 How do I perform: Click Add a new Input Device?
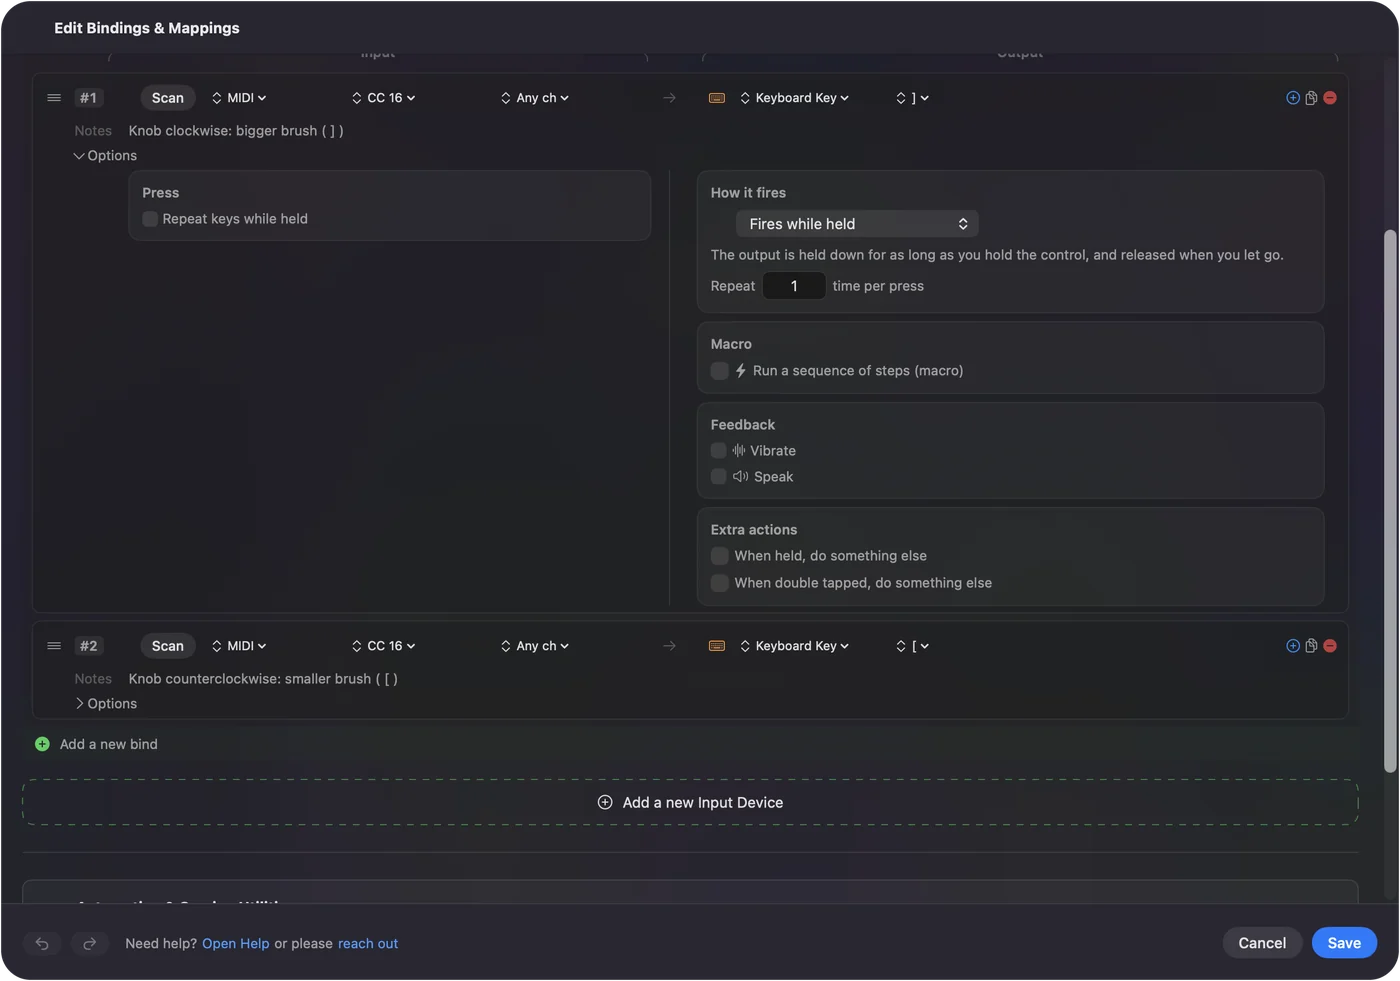[x=690, y=803]
